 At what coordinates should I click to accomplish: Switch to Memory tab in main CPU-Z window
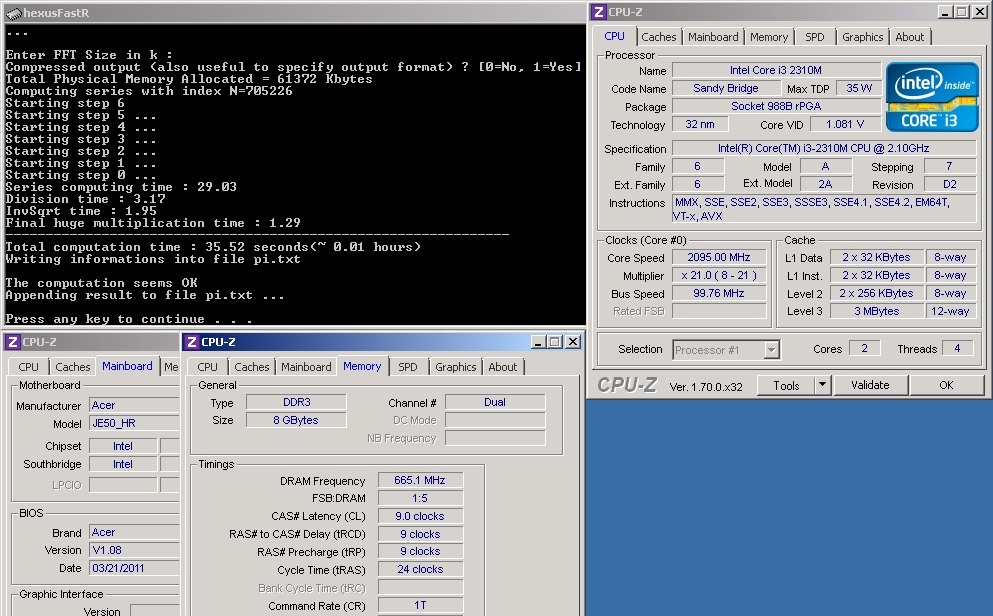769,37
